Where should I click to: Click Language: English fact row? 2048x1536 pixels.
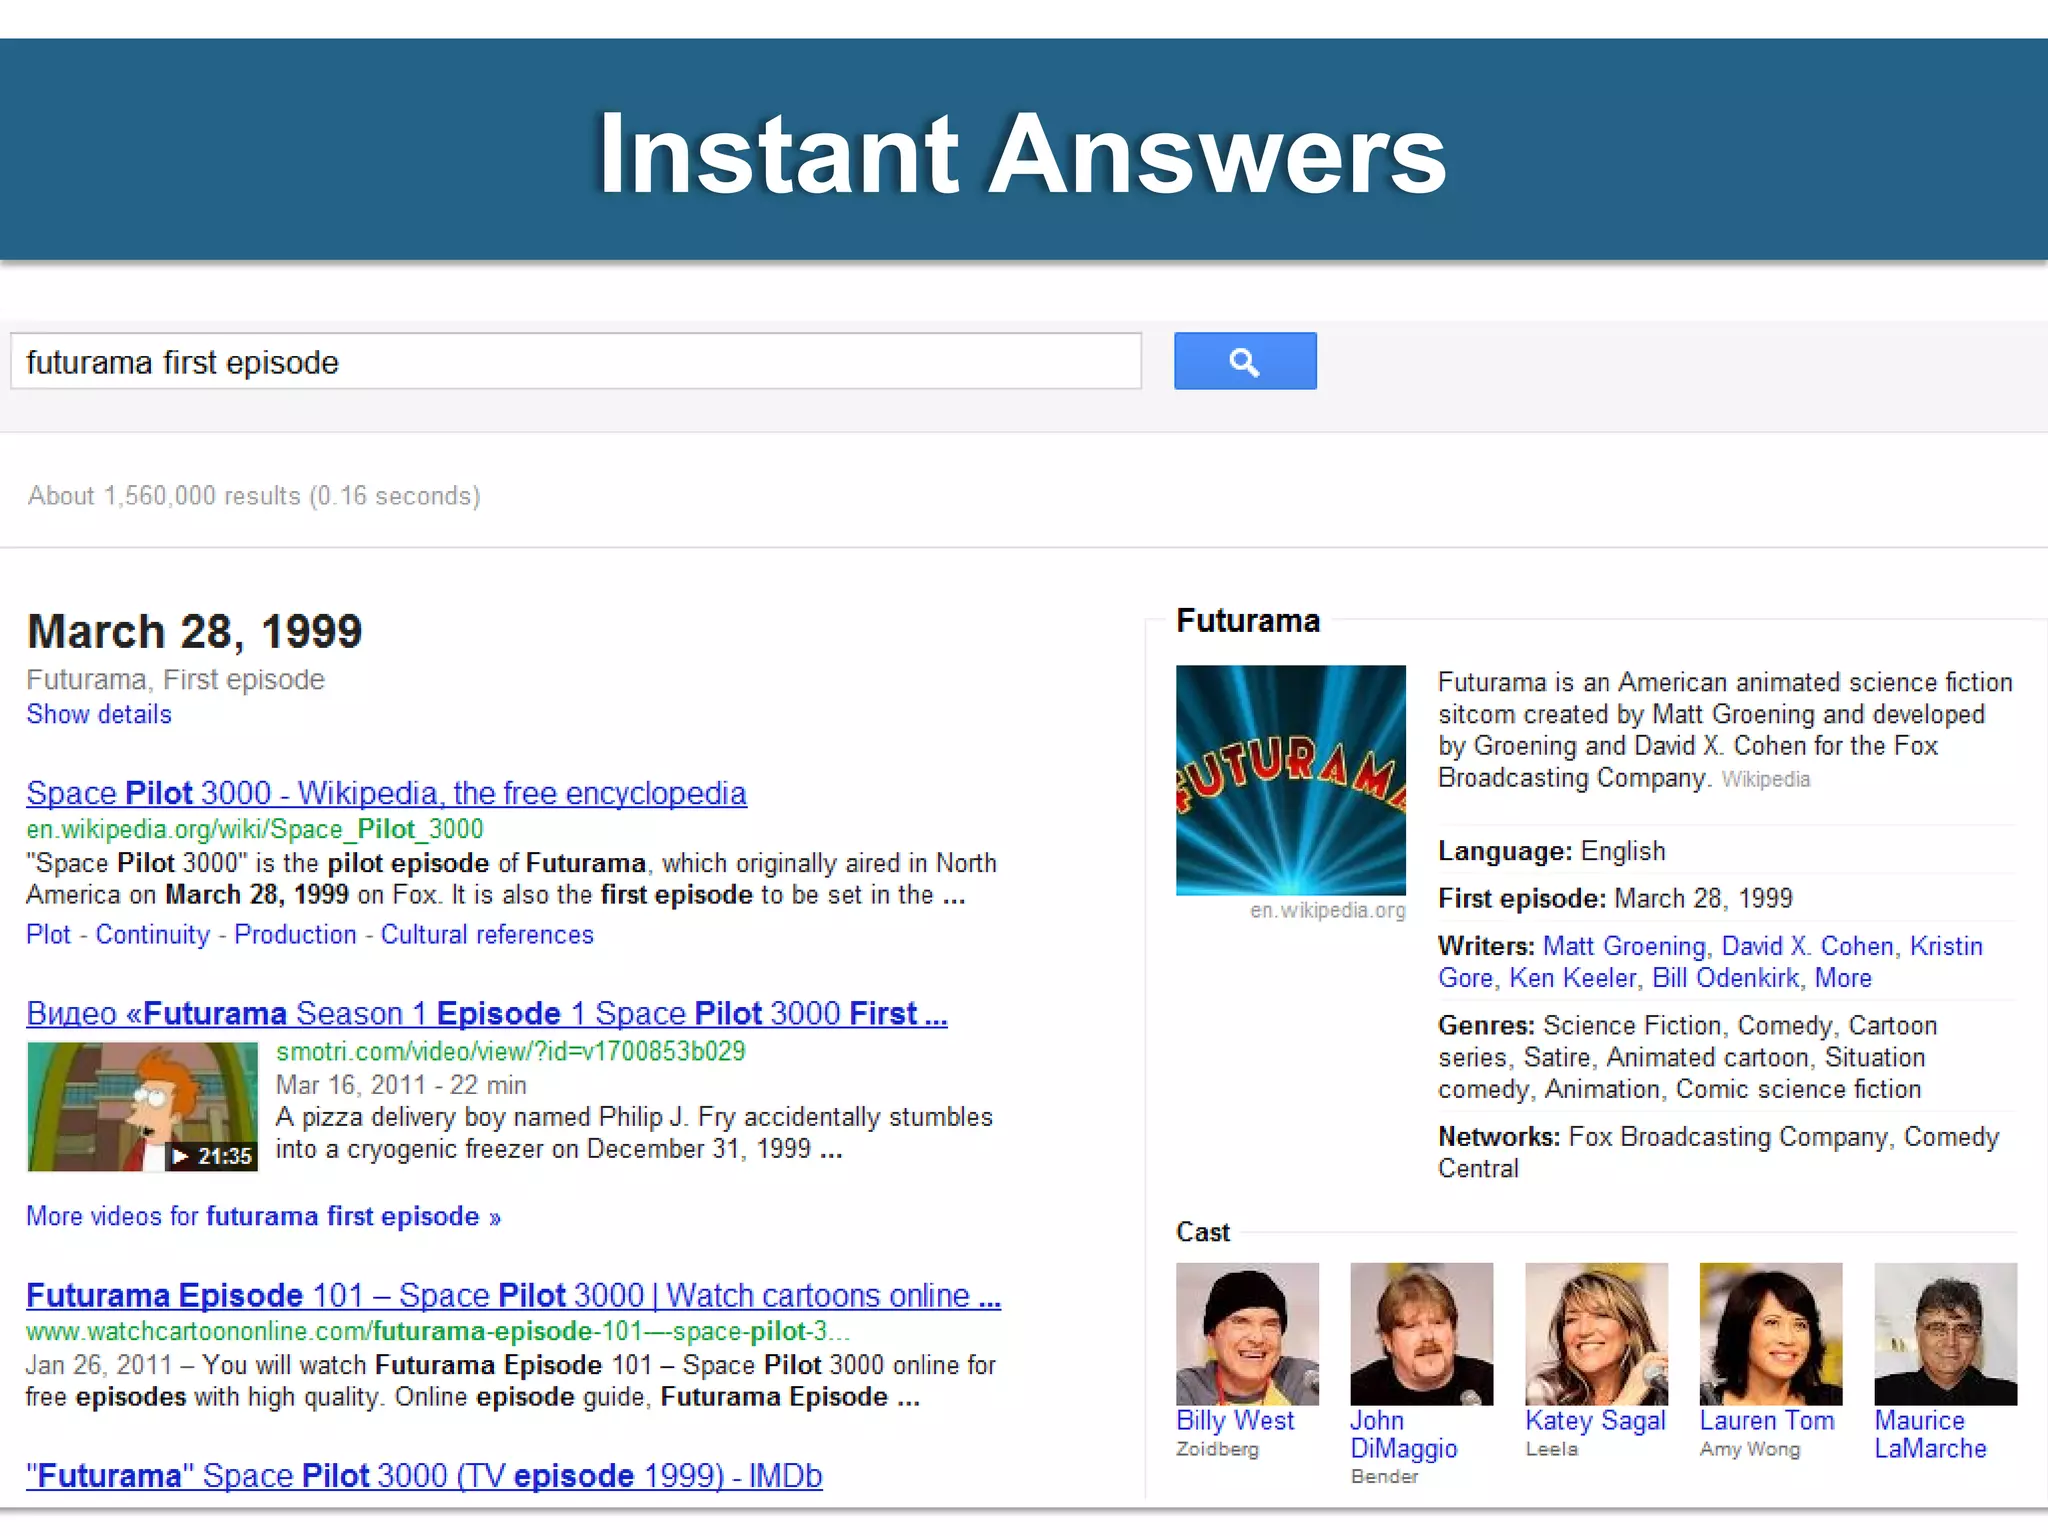[1552, 851]
